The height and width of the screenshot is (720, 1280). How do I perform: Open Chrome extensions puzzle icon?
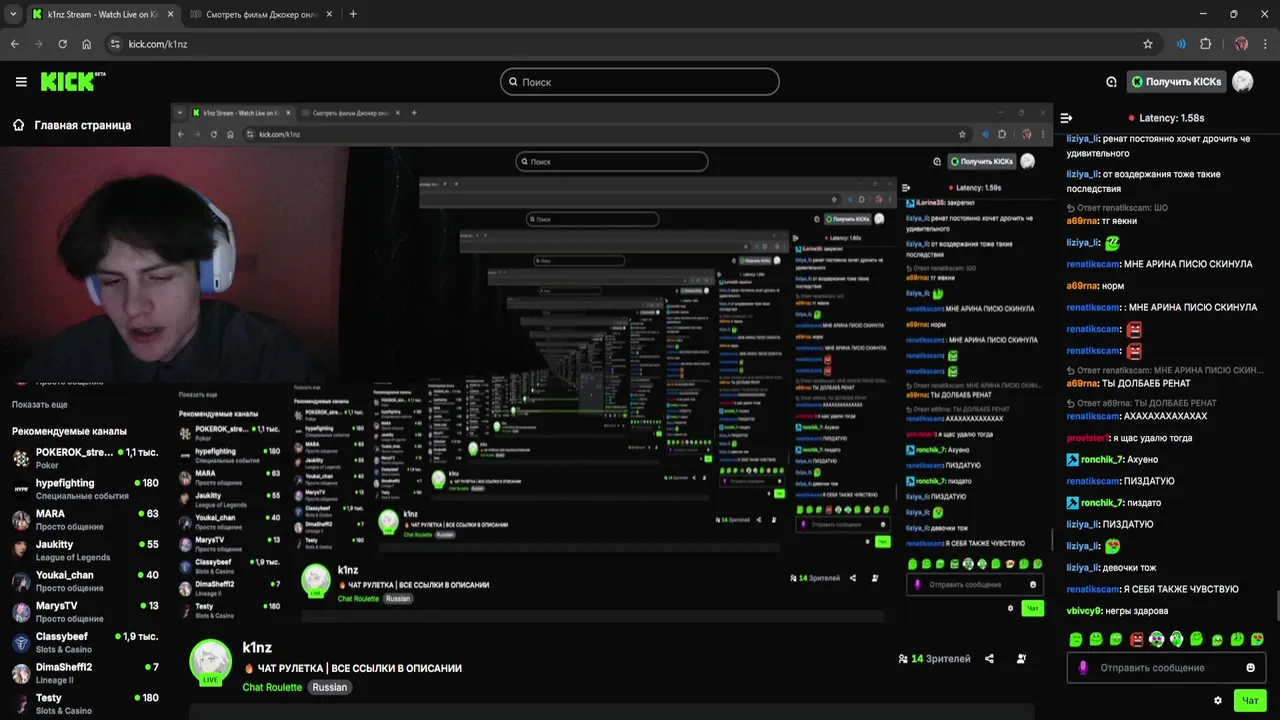point(1205,44)
